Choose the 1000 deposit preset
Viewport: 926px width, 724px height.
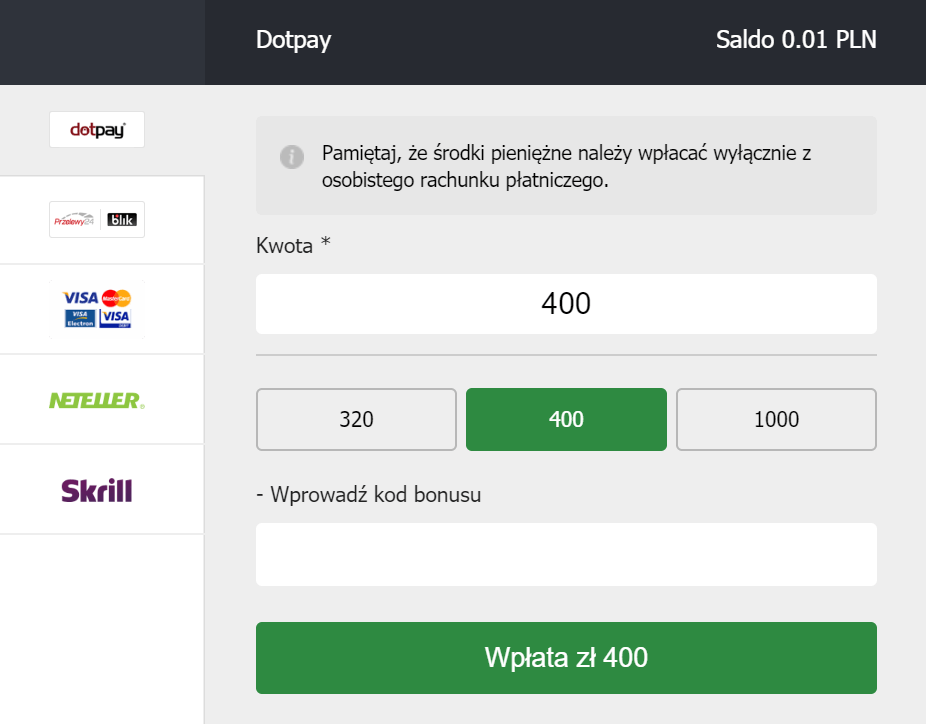point(776,419)
